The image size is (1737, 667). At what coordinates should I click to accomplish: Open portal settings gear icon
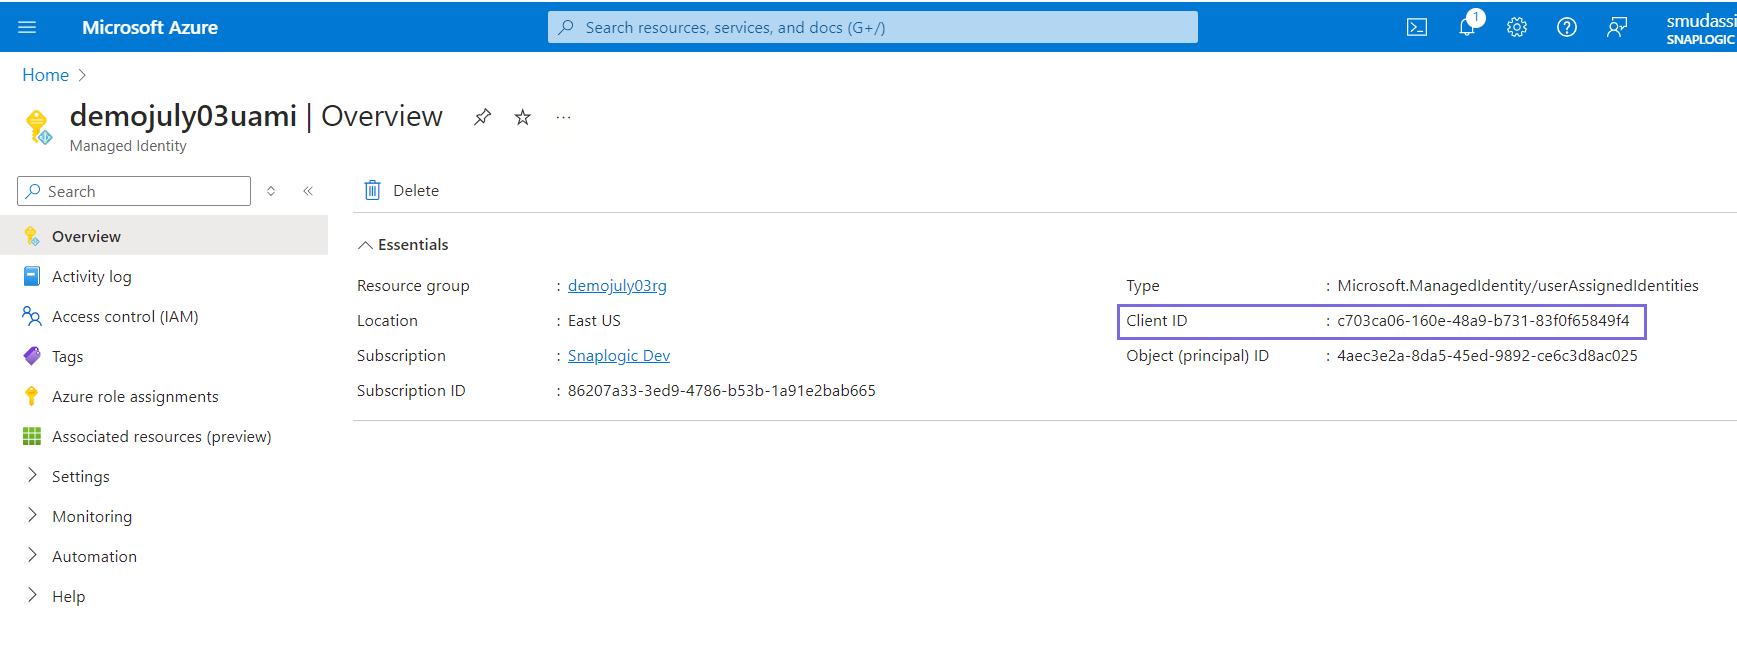[x=1517, y=27]
